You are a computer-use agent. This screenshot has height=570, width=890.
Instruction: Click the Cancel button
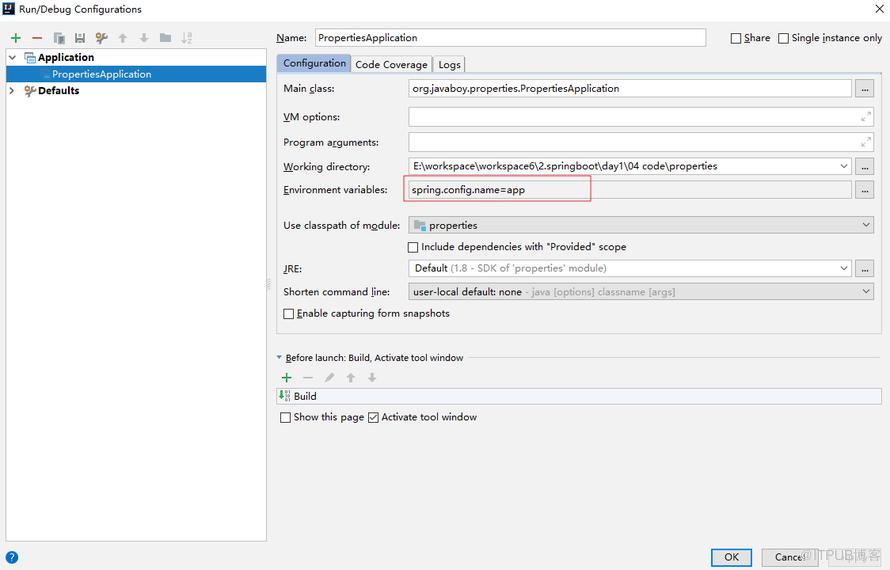[x=791, y=557]
